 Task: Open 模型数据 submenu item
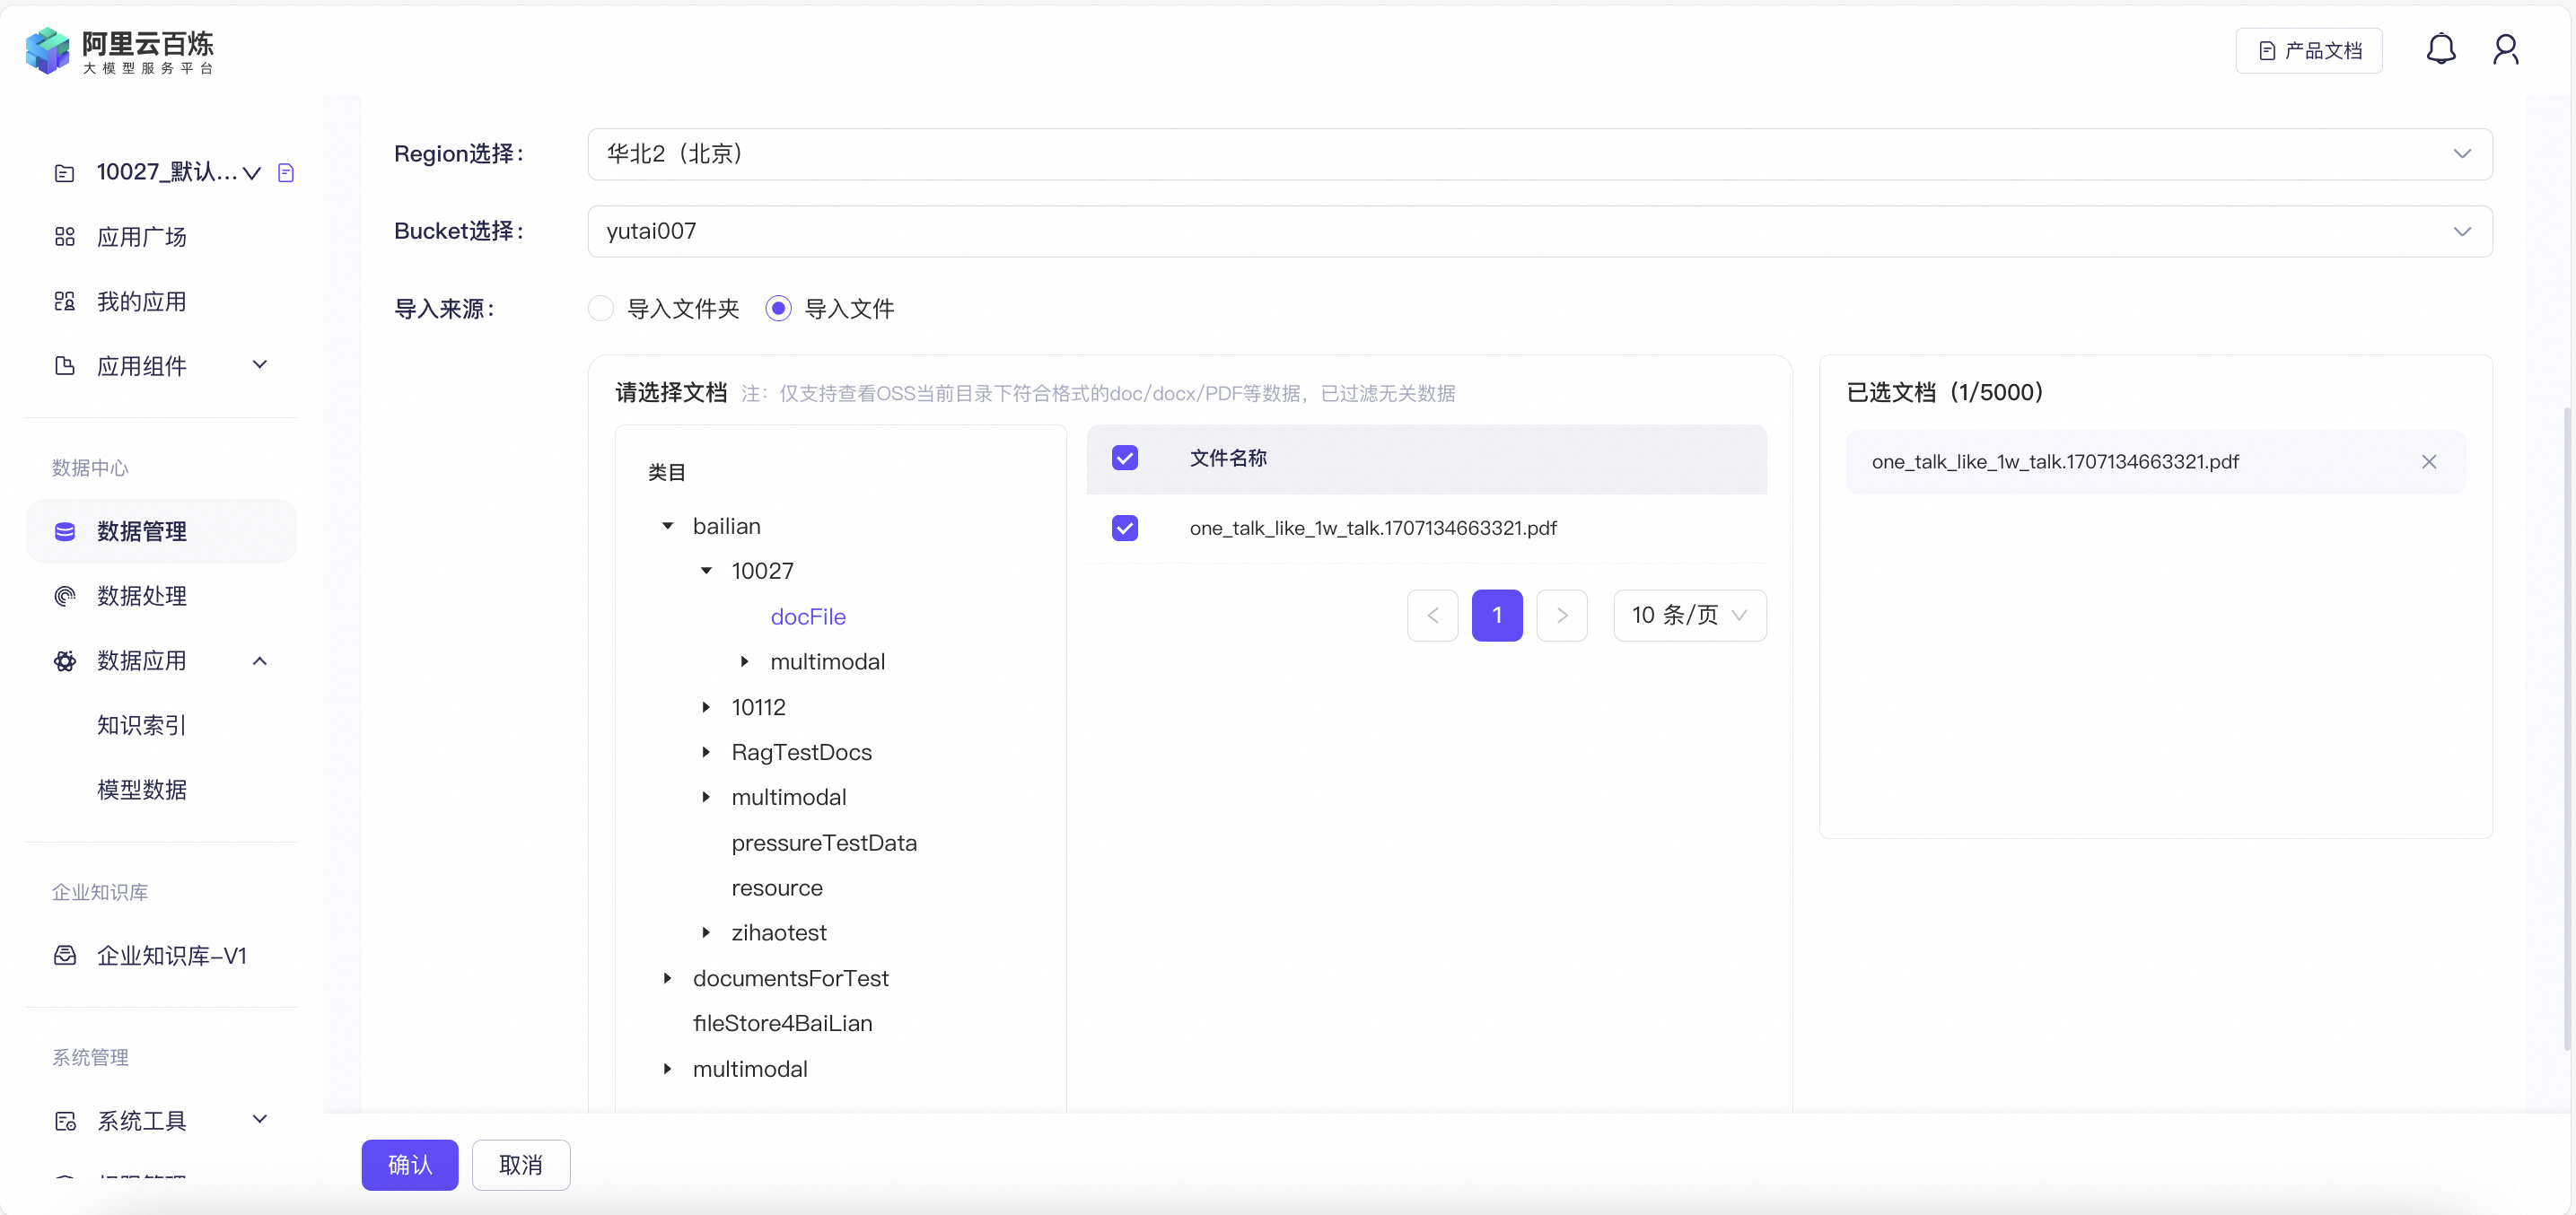(141, 789)
